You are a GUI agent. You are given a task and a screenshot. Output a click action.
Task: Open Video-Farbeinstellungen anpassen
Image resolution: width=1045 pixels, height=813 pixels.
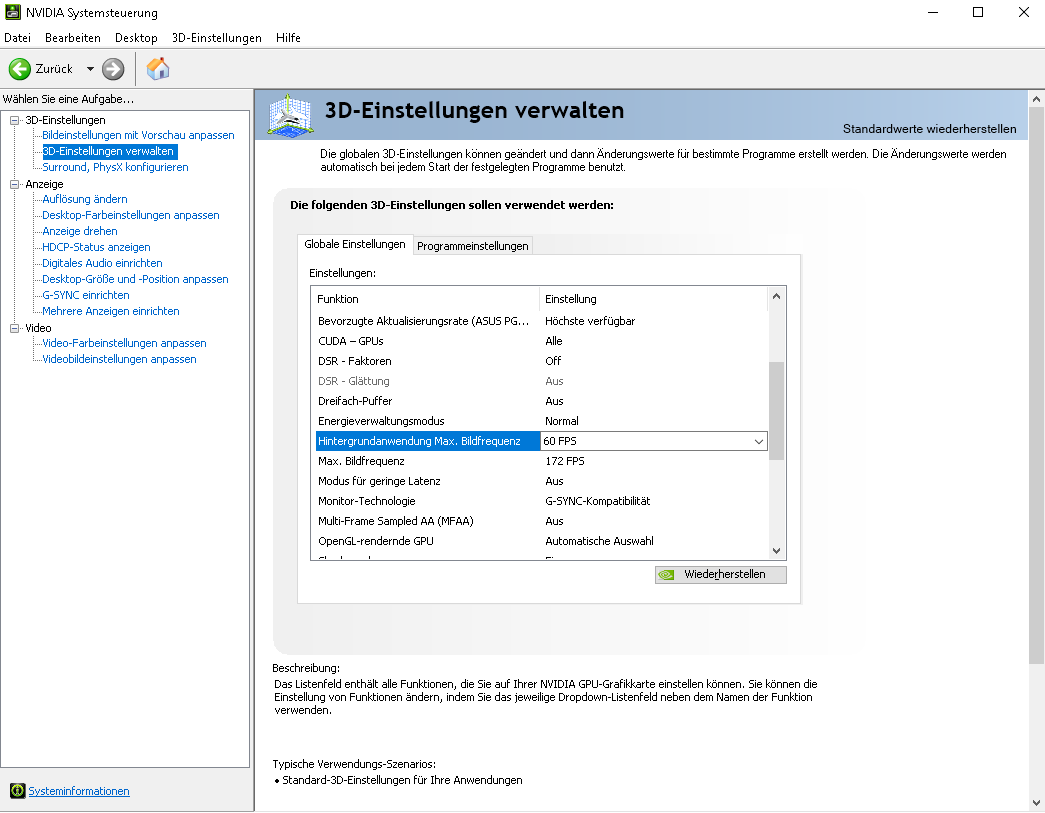[x=124, y=343]
